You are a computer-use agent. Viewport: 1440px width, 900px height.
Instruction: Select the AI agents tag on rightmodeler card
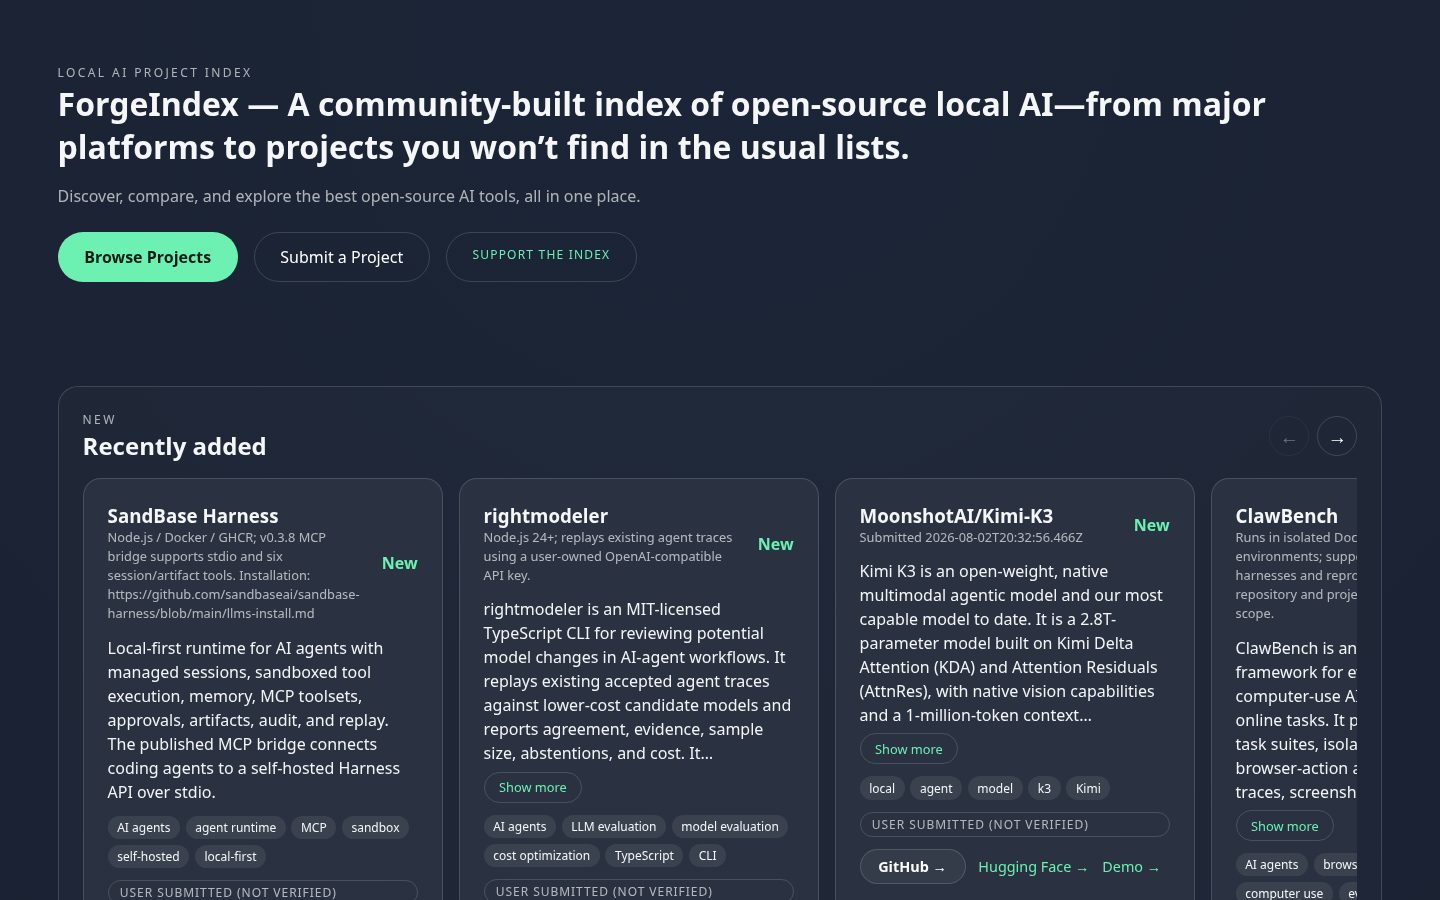(x=520, y=826)
